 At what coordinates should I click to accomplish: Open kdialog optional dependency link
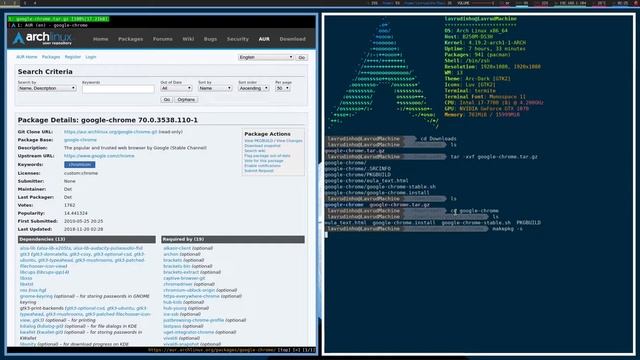pyautogui.click(x=28, y=327)
